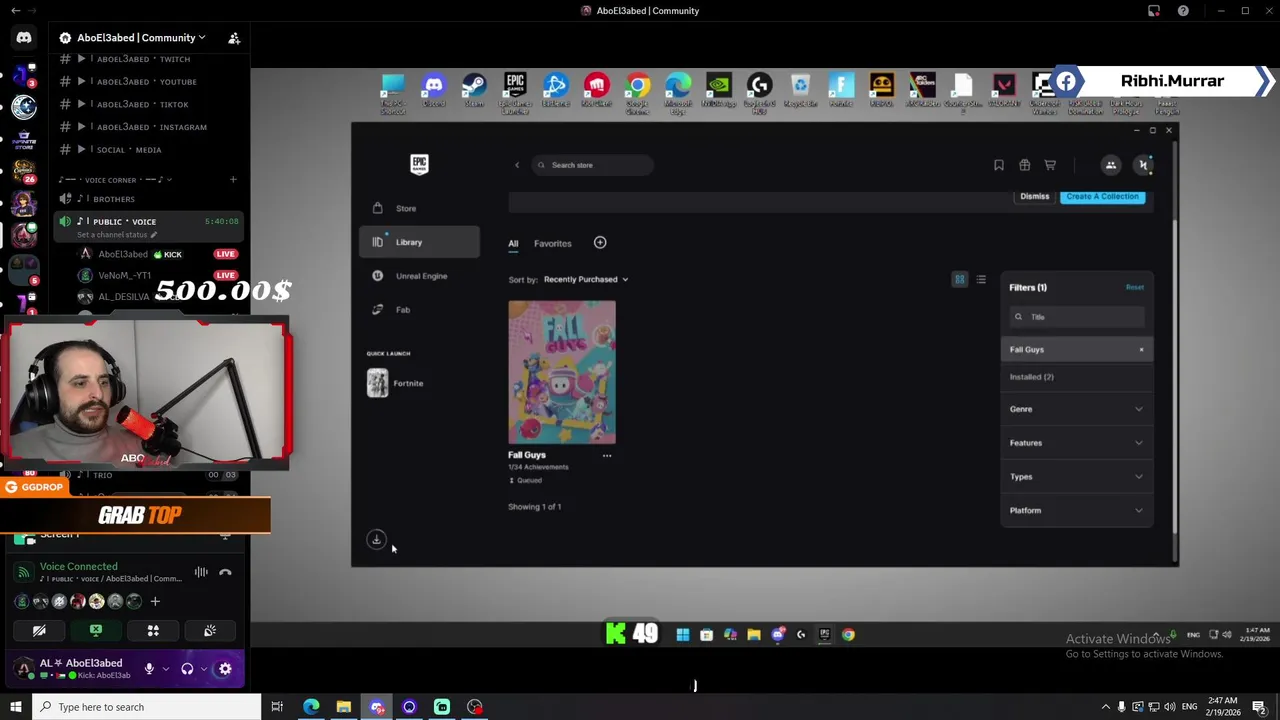
Task: Open Epic account profile avatar
Action: [x=1144, y=165]
